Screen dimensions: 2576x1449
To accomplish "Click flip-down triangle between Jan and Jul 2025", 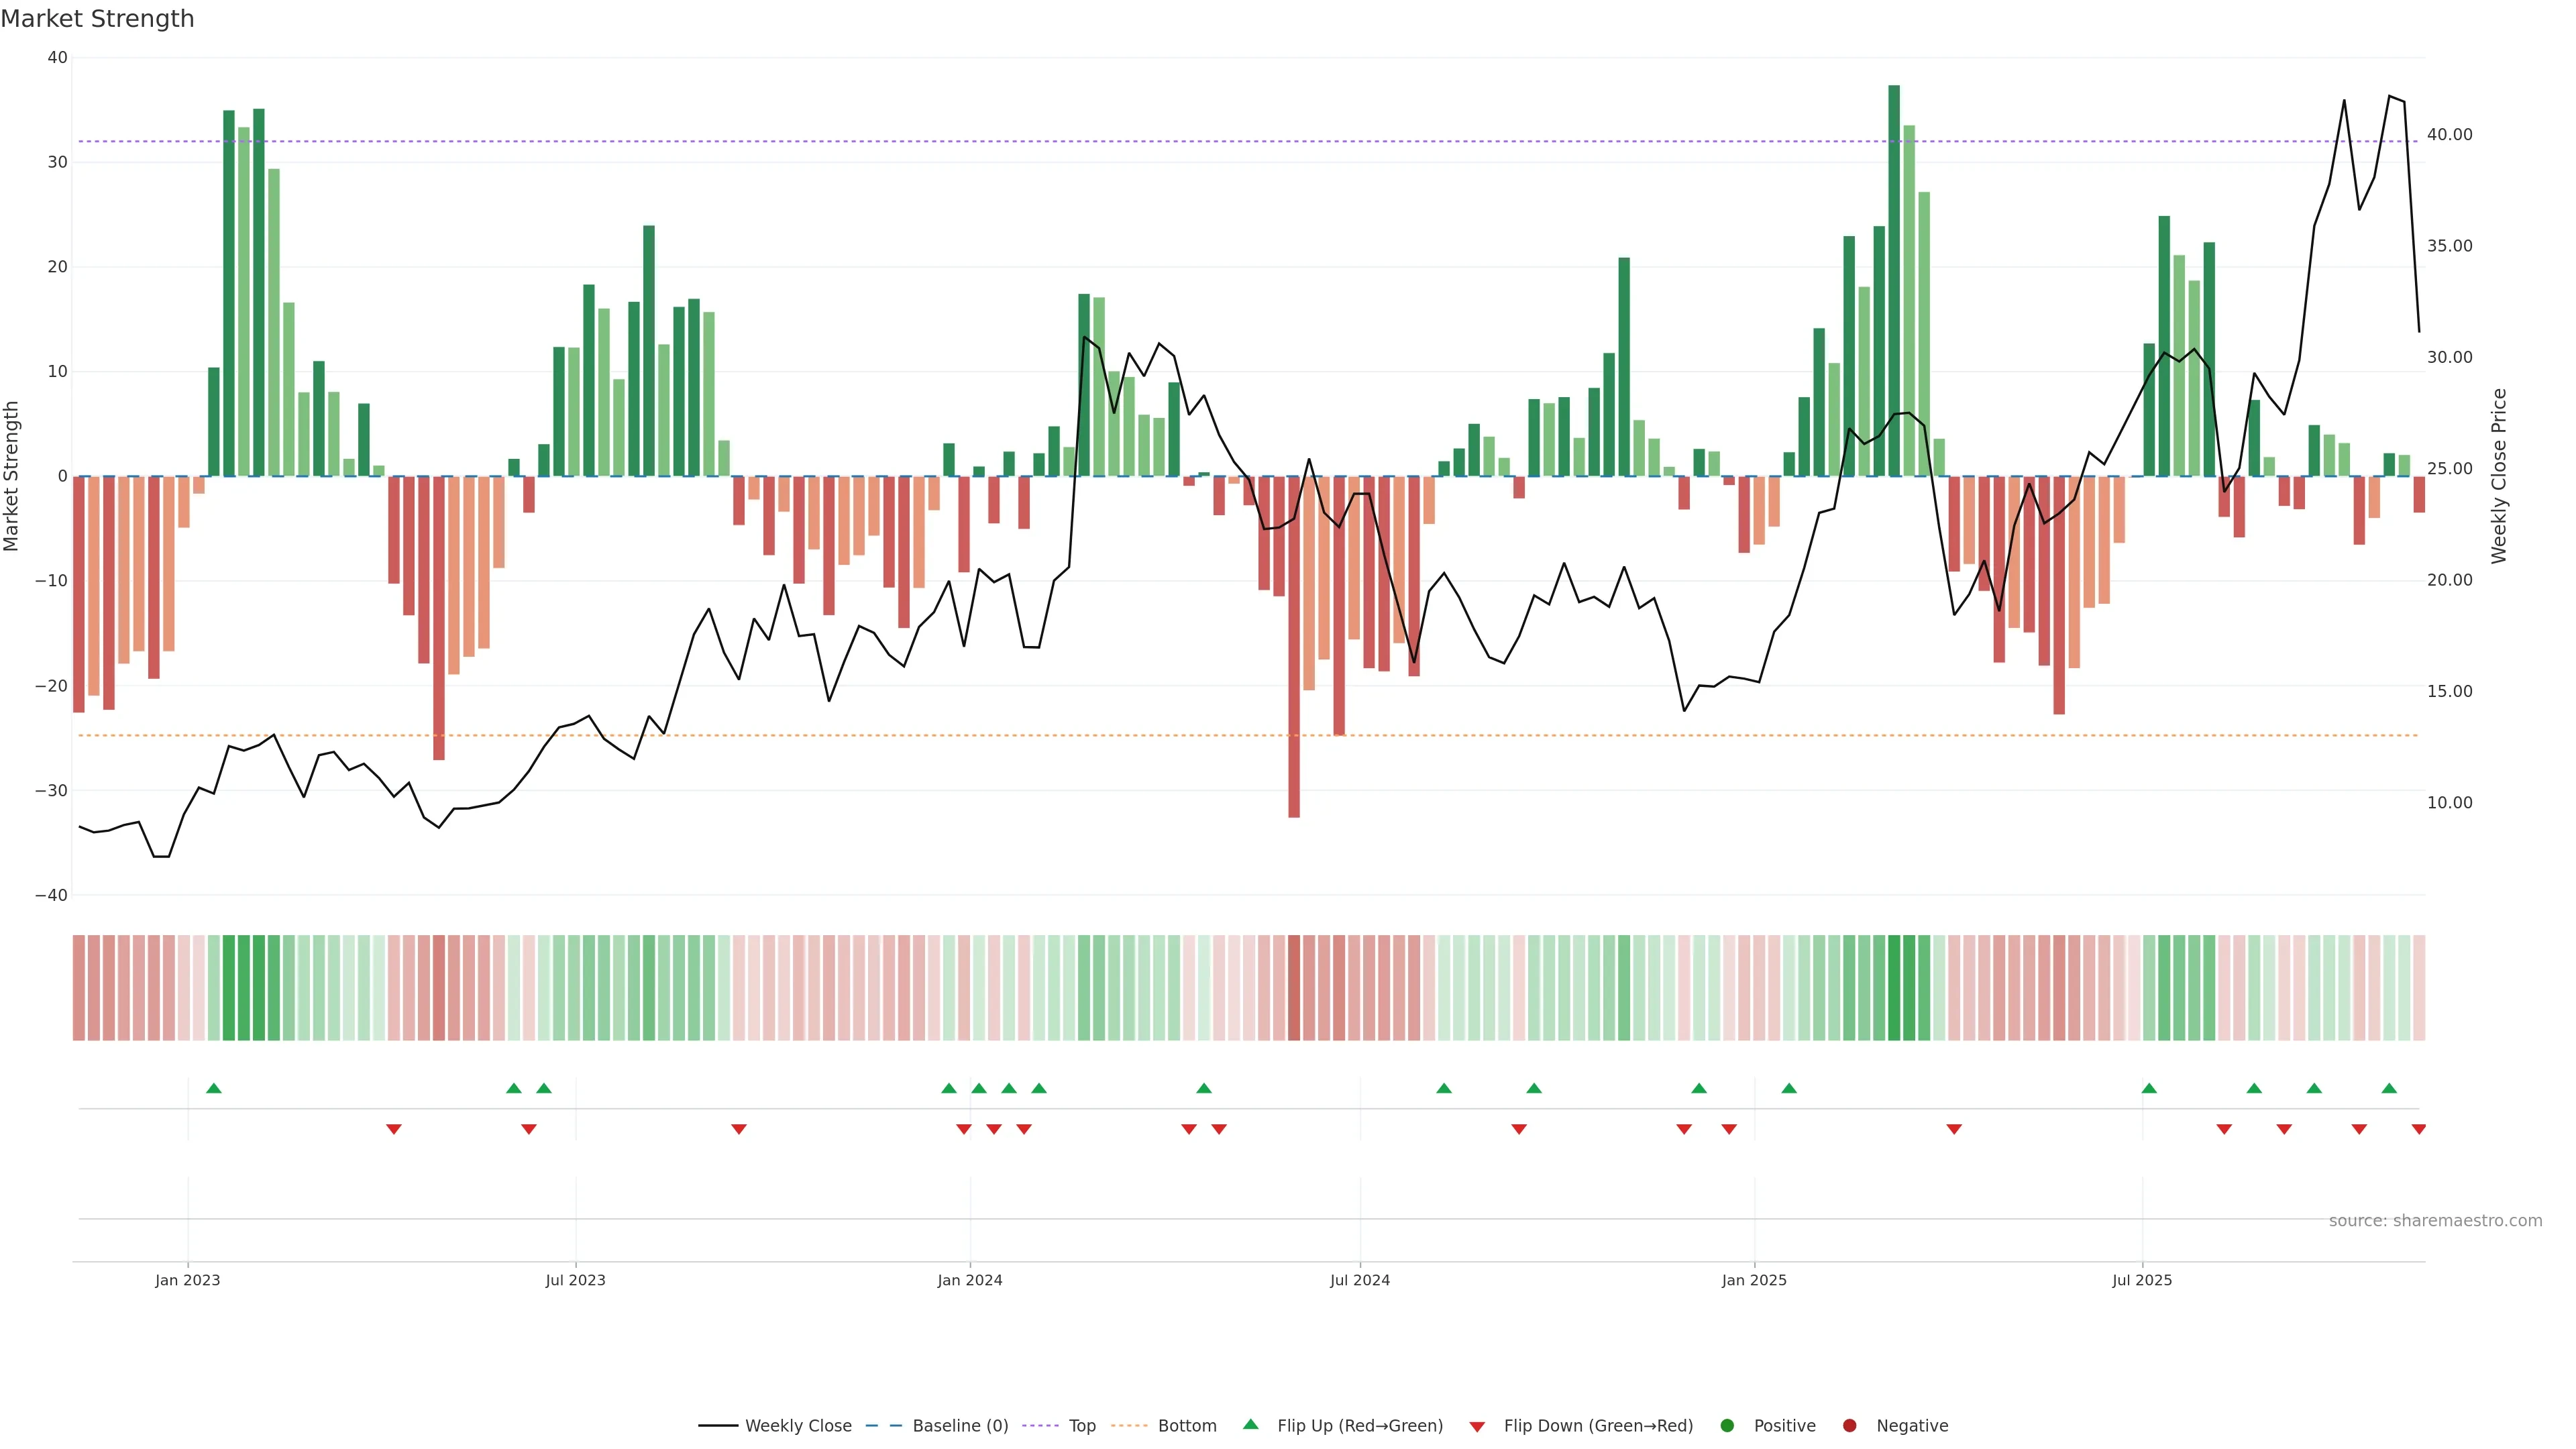I will click(x=1954, y=1129).
